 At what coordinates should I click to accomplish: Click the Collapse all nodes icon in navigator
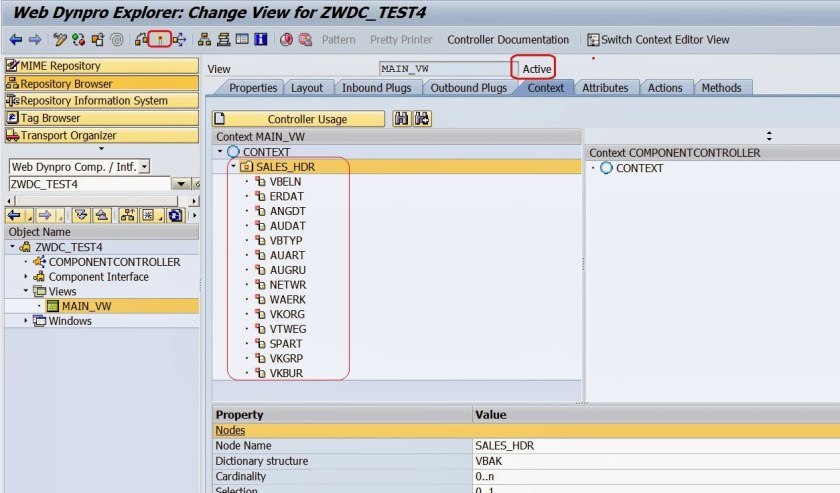pyautogui.click(x=101, y=215)
